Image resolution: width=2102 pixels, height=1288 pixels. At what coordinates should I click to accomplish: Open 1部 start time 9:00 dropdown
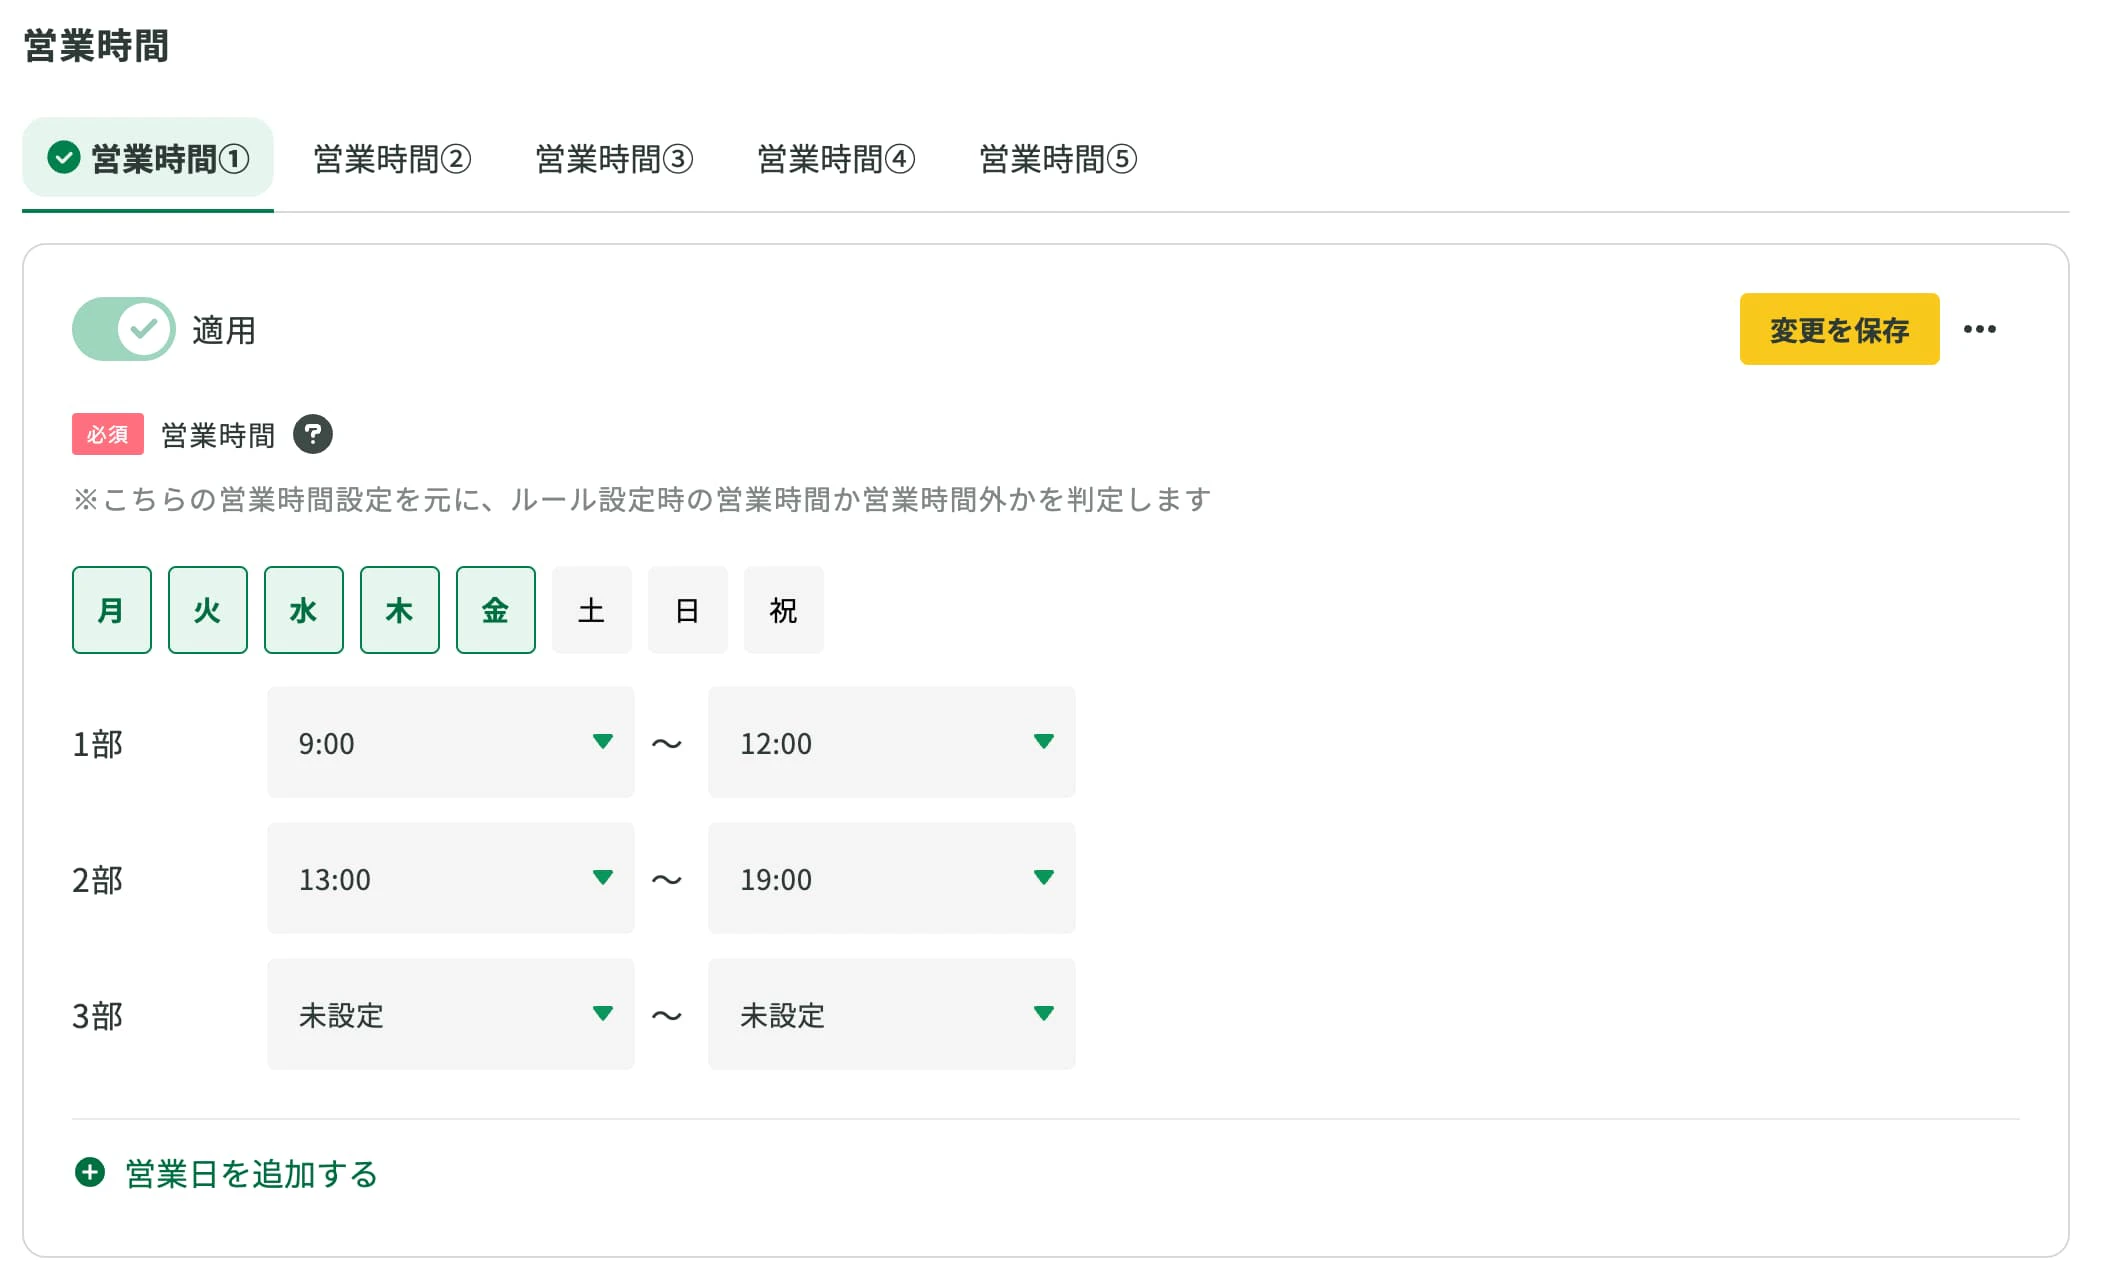coord(450,742)
